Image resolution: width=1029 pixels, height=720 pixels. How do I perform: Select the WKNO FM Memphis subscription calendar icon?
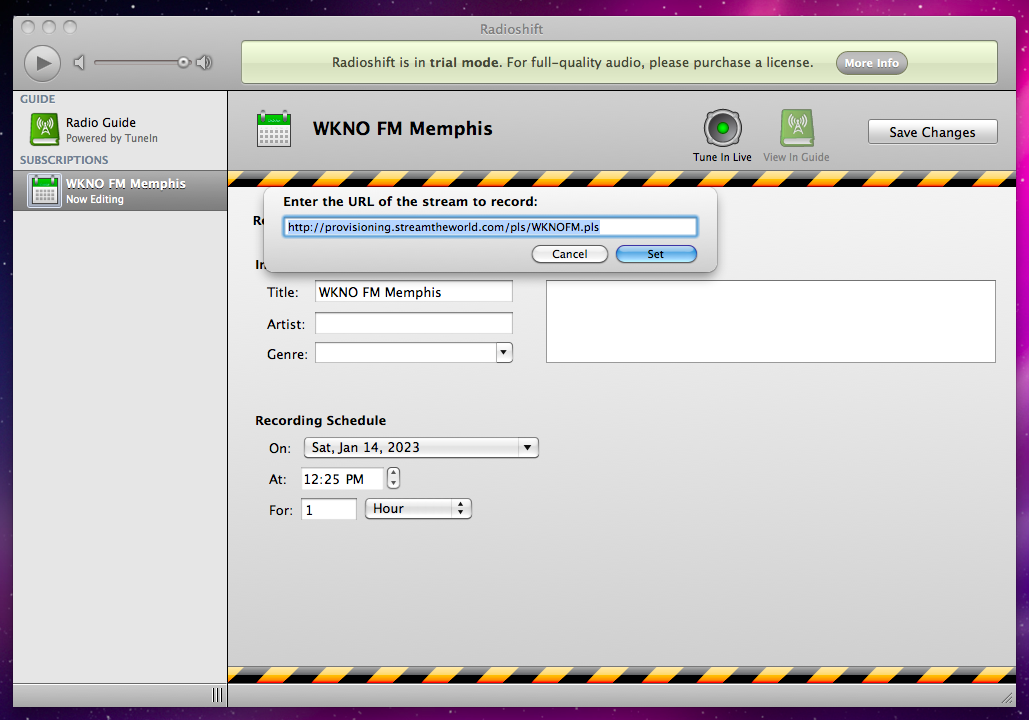45,190
